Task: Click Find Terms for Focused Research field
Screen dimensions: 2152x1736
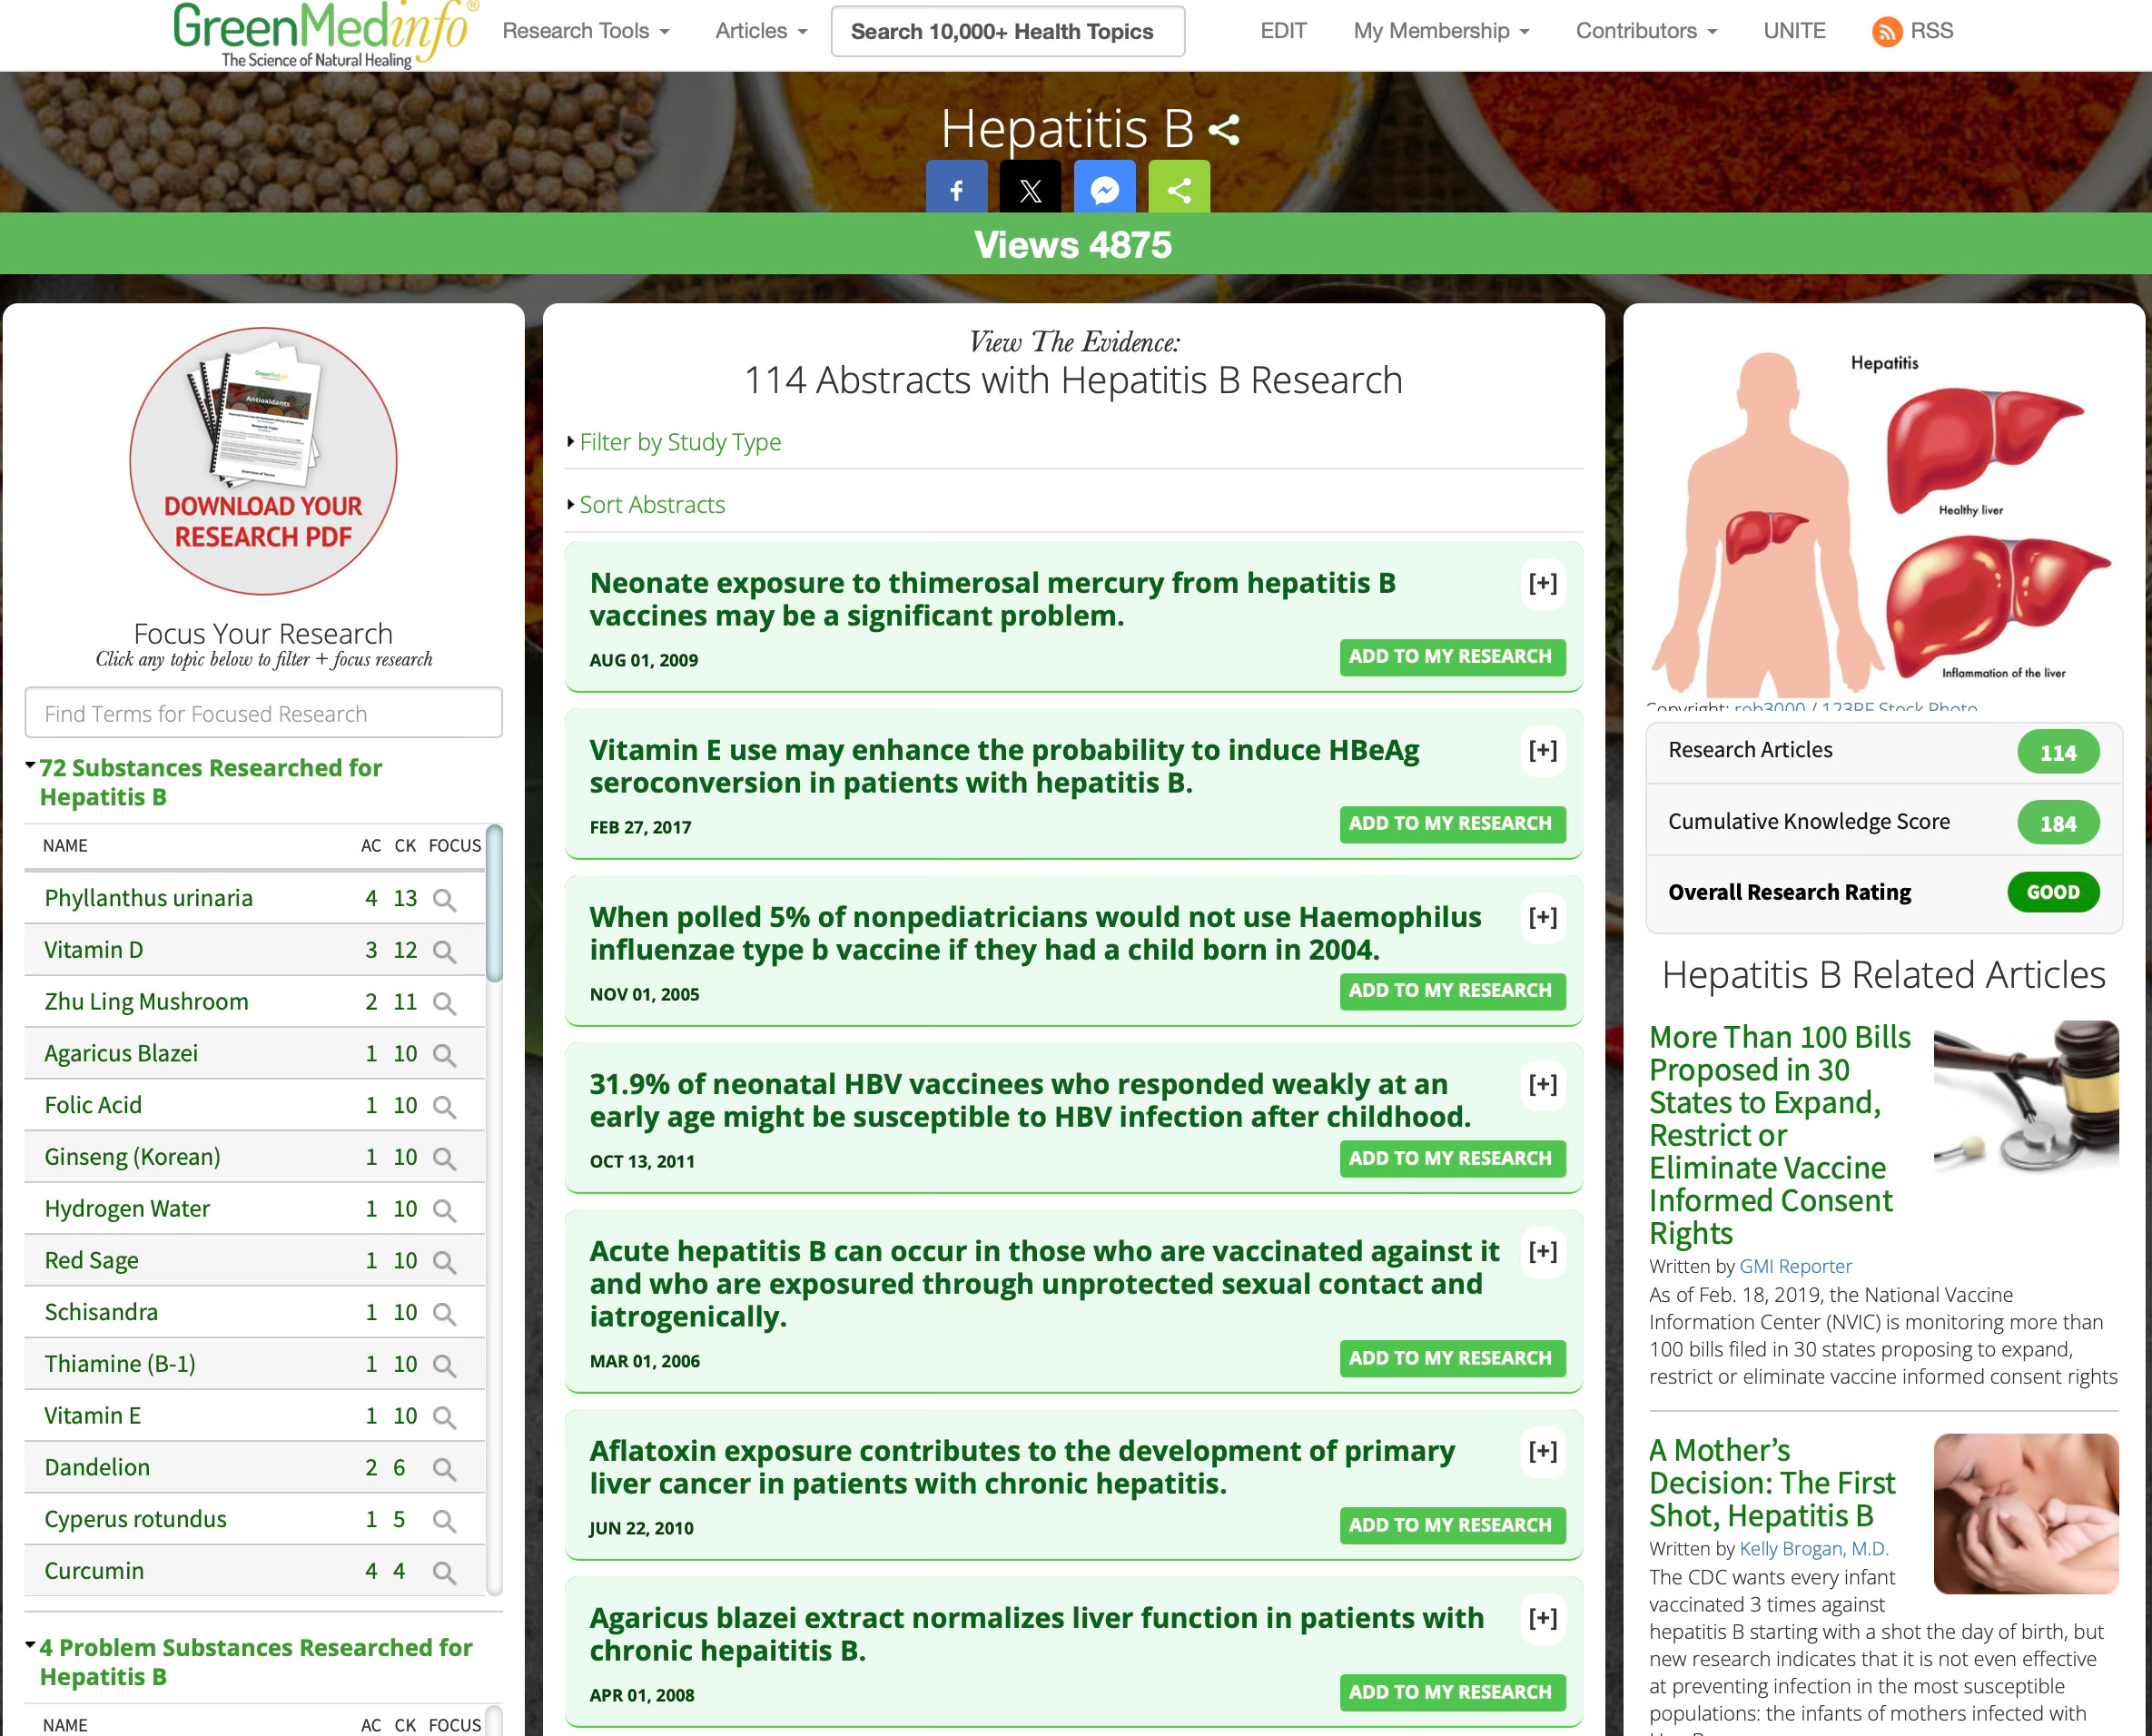Action: [x=263, y=713]
